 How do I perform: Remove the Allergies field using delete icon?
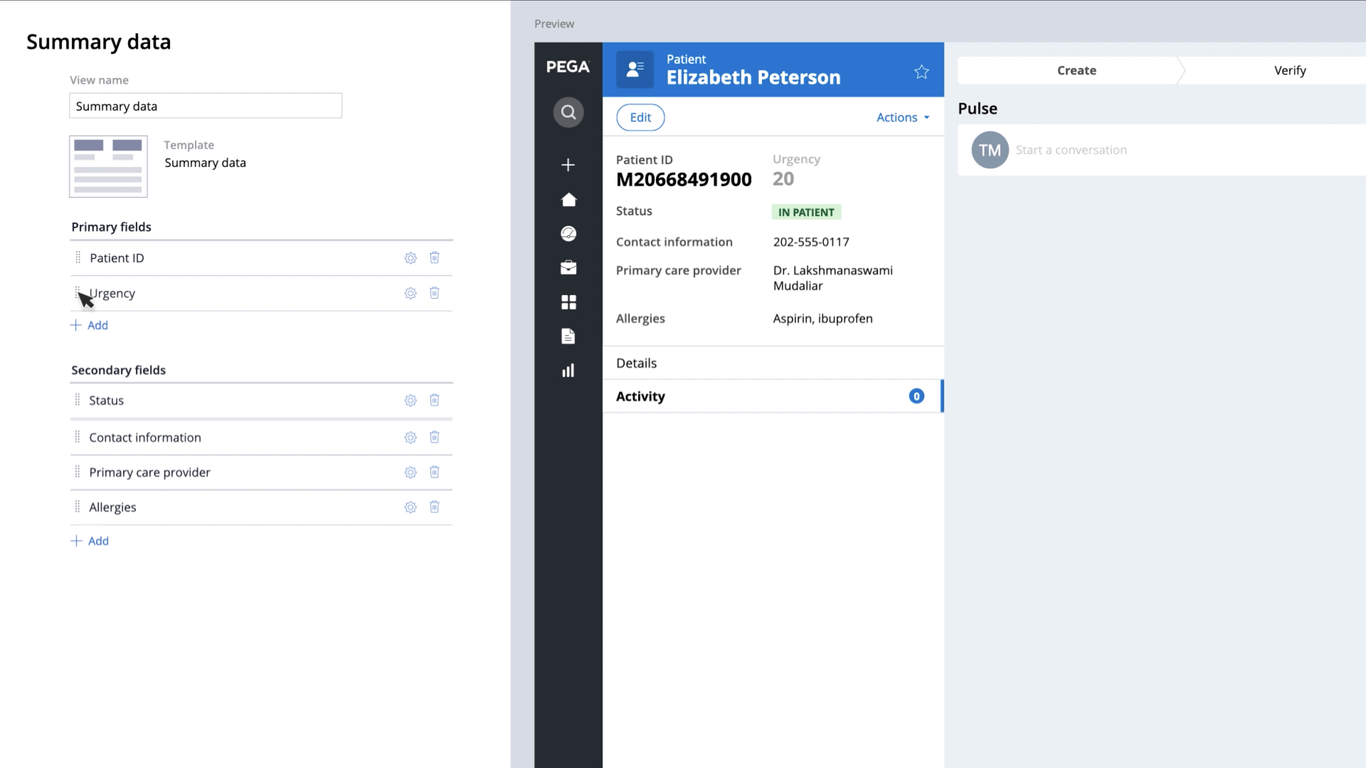(434, 507)
